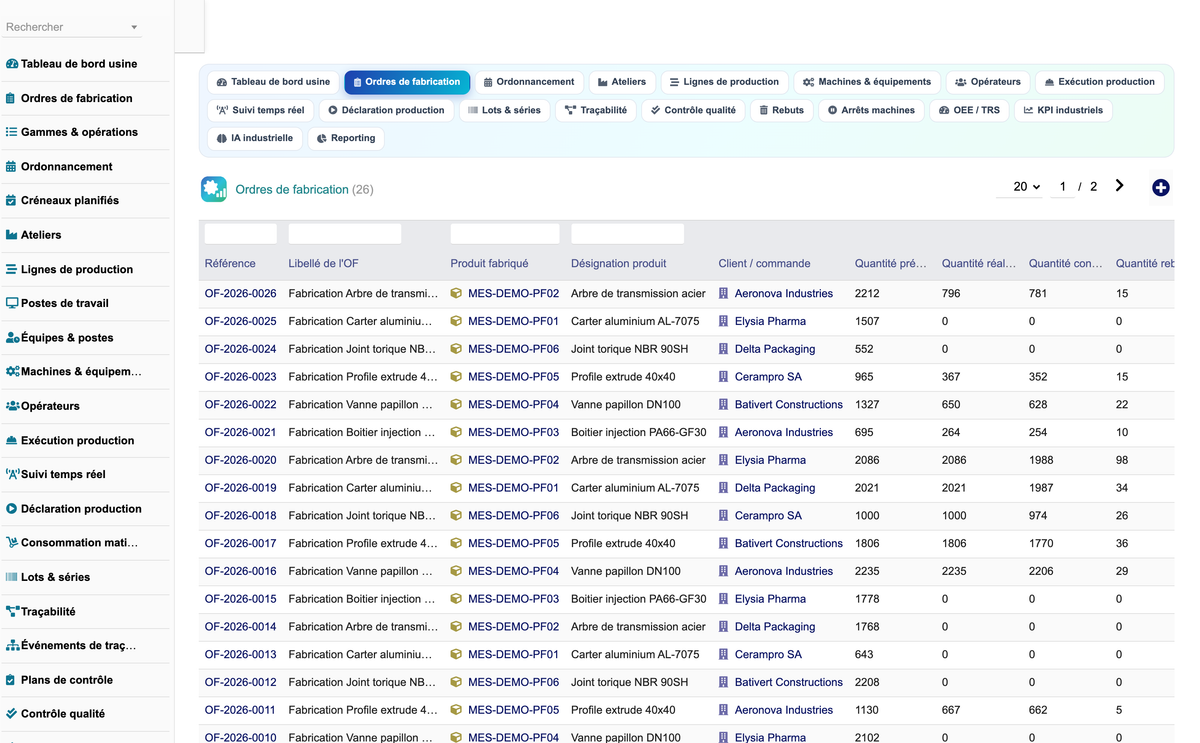Switch to Déclaration production tab
This screenshot has width=1200, height=743.
[x=386, y=110]
